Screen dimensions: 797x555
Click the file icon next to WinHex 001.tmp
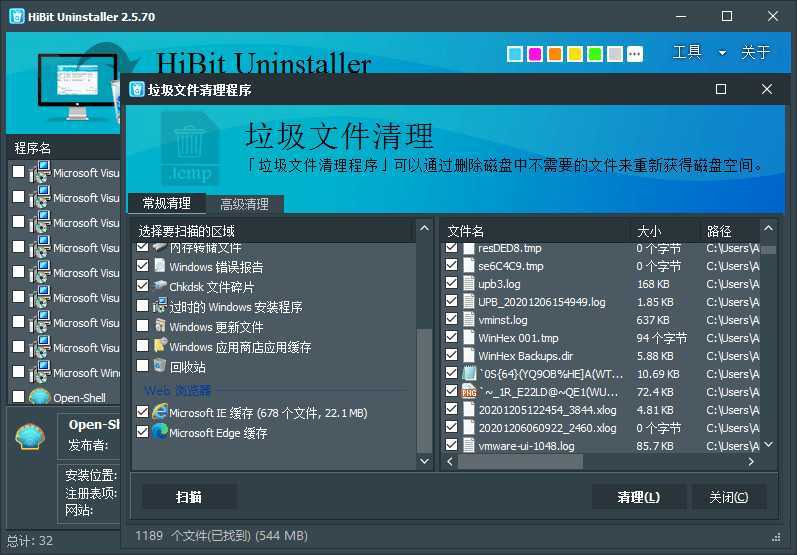(469, 337)
